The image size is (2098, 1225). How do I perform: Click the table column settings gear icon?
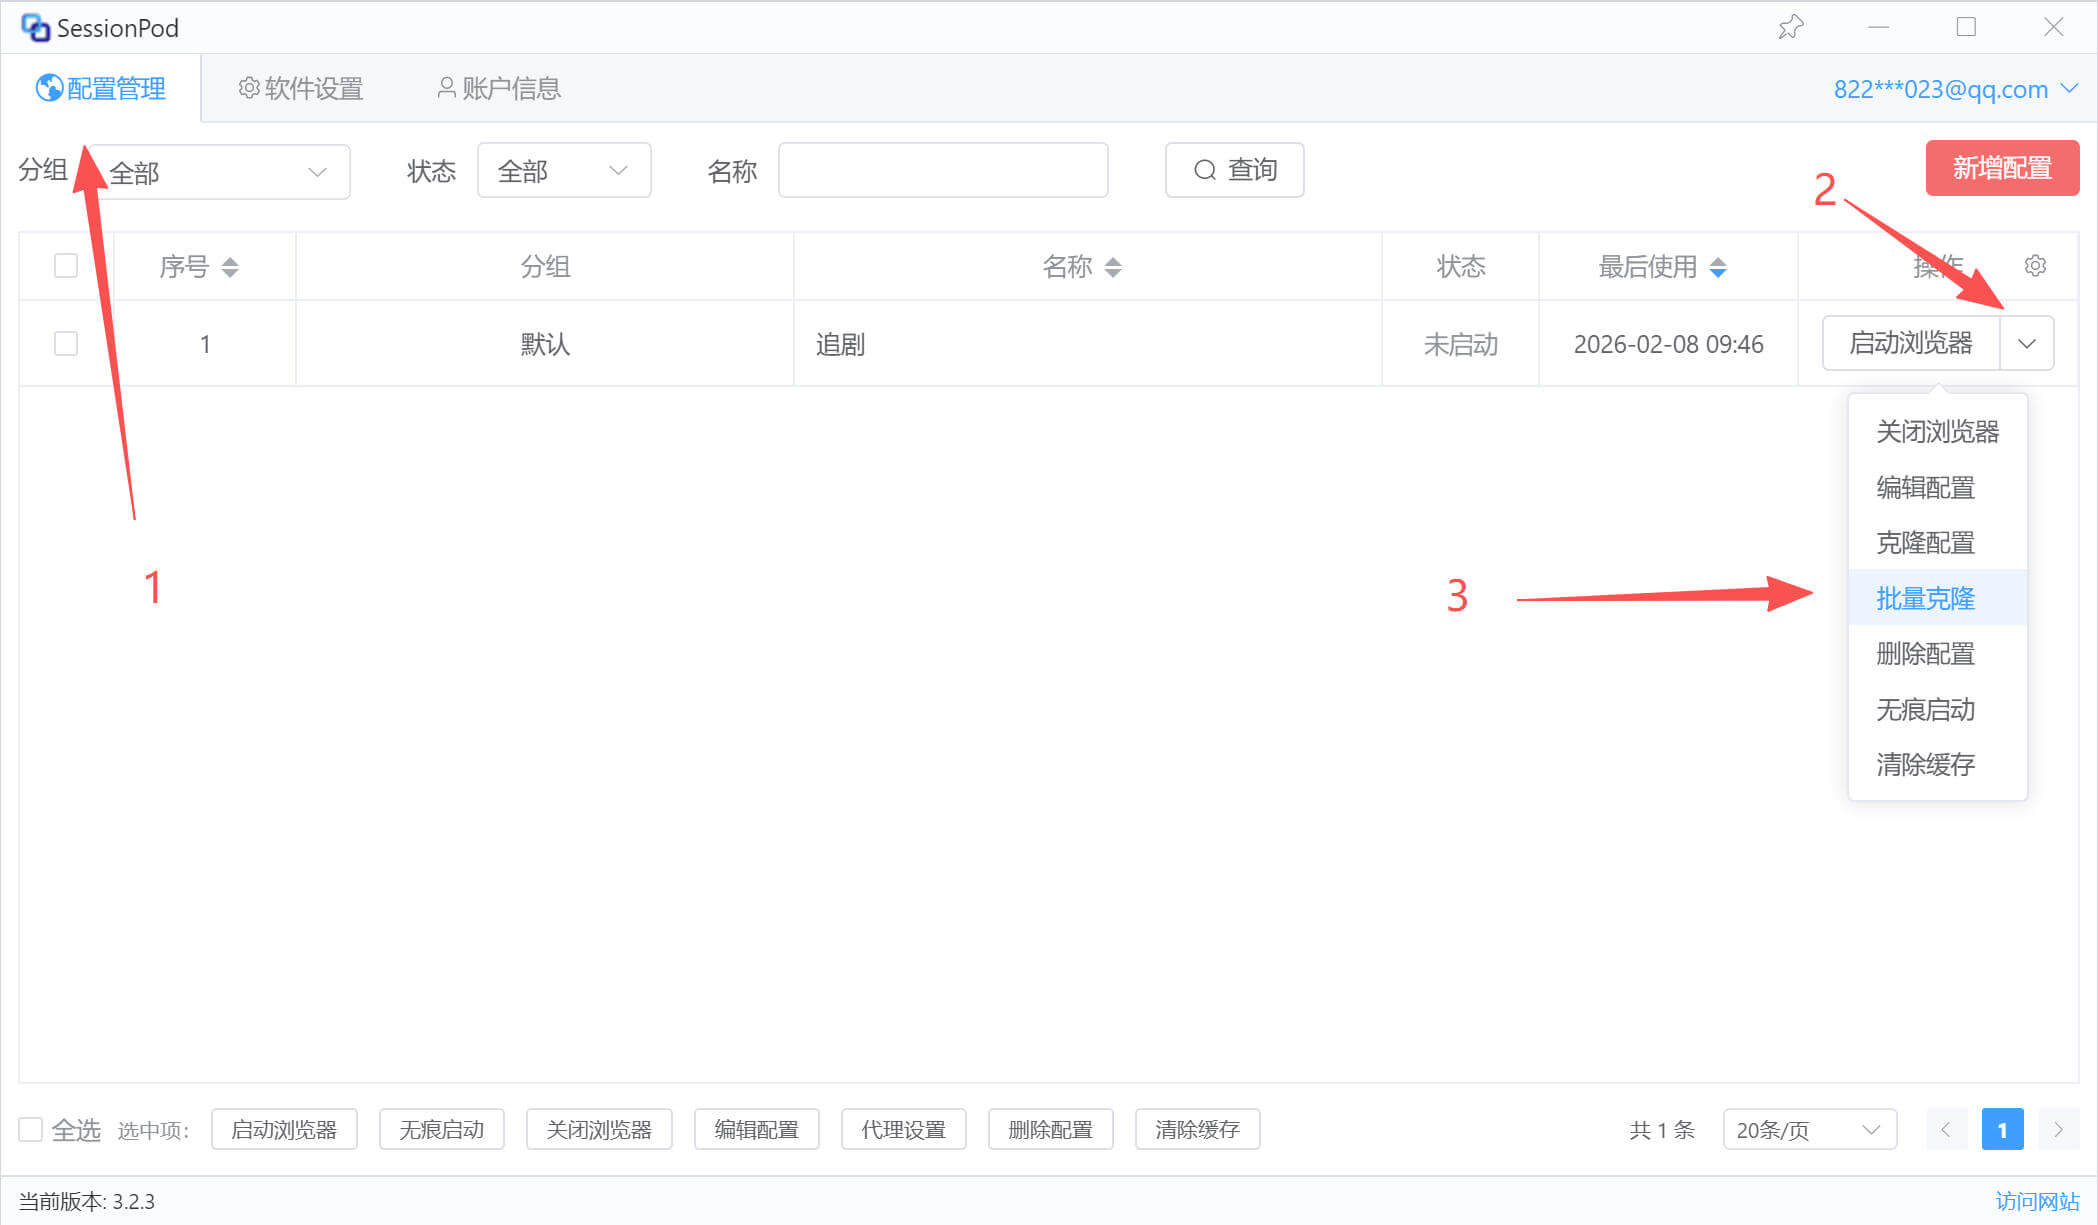(x=2035, y=266)
